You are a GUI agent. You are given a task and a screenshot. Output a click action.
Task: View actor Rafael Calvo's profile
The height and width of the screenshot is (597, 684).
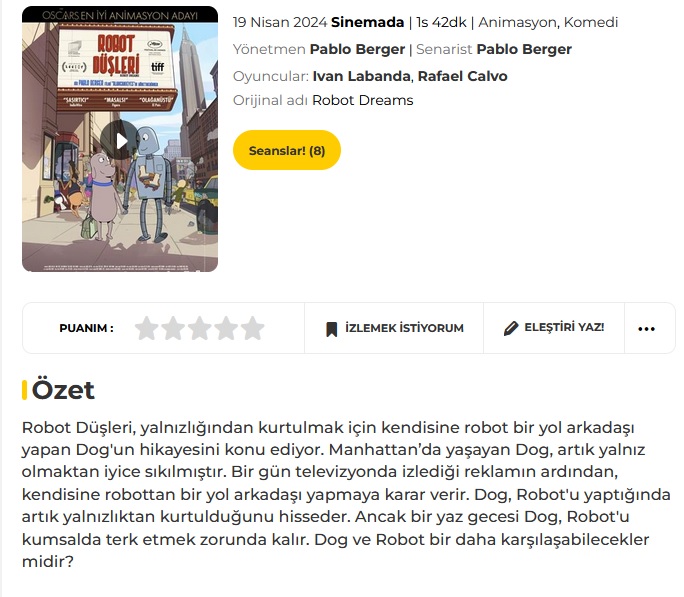pos(462,76)
